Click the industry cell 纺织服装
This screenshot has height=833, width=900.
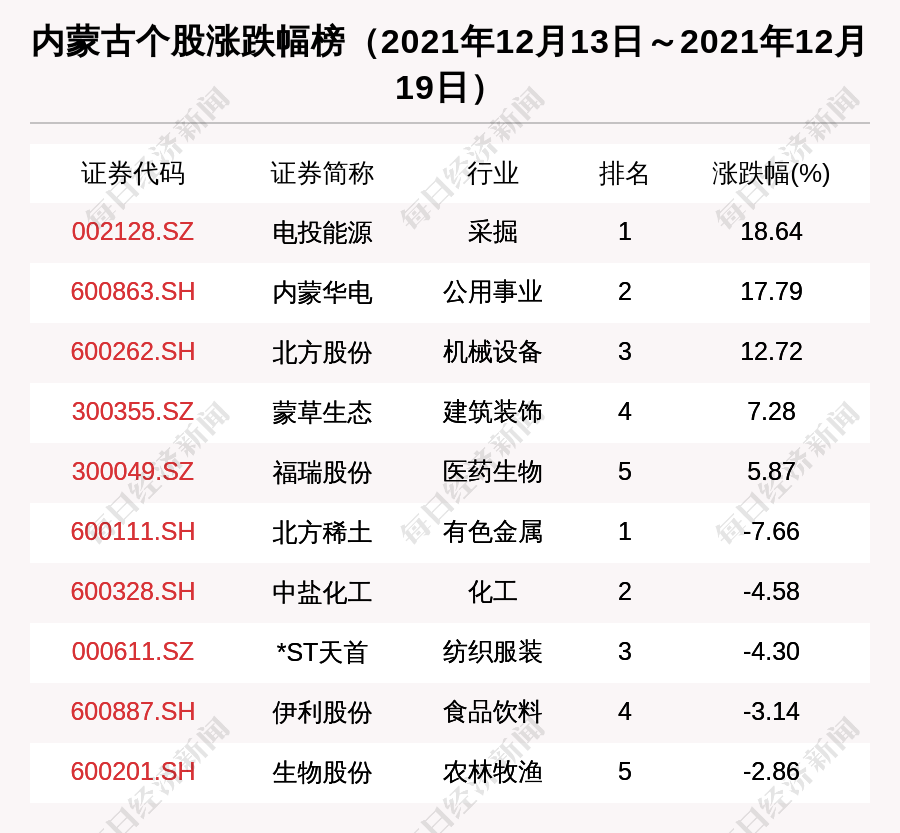pyautogui.click(x=492, y=652)
